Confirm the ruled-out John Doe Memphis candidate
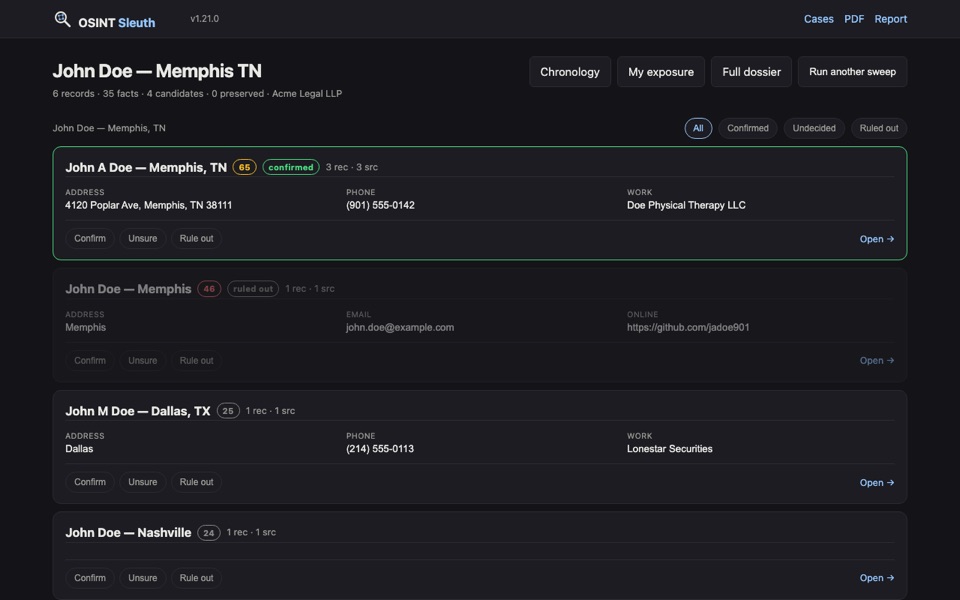Image resolution: width=960 pixels, height=600 pixels. (x=90, y=361)
